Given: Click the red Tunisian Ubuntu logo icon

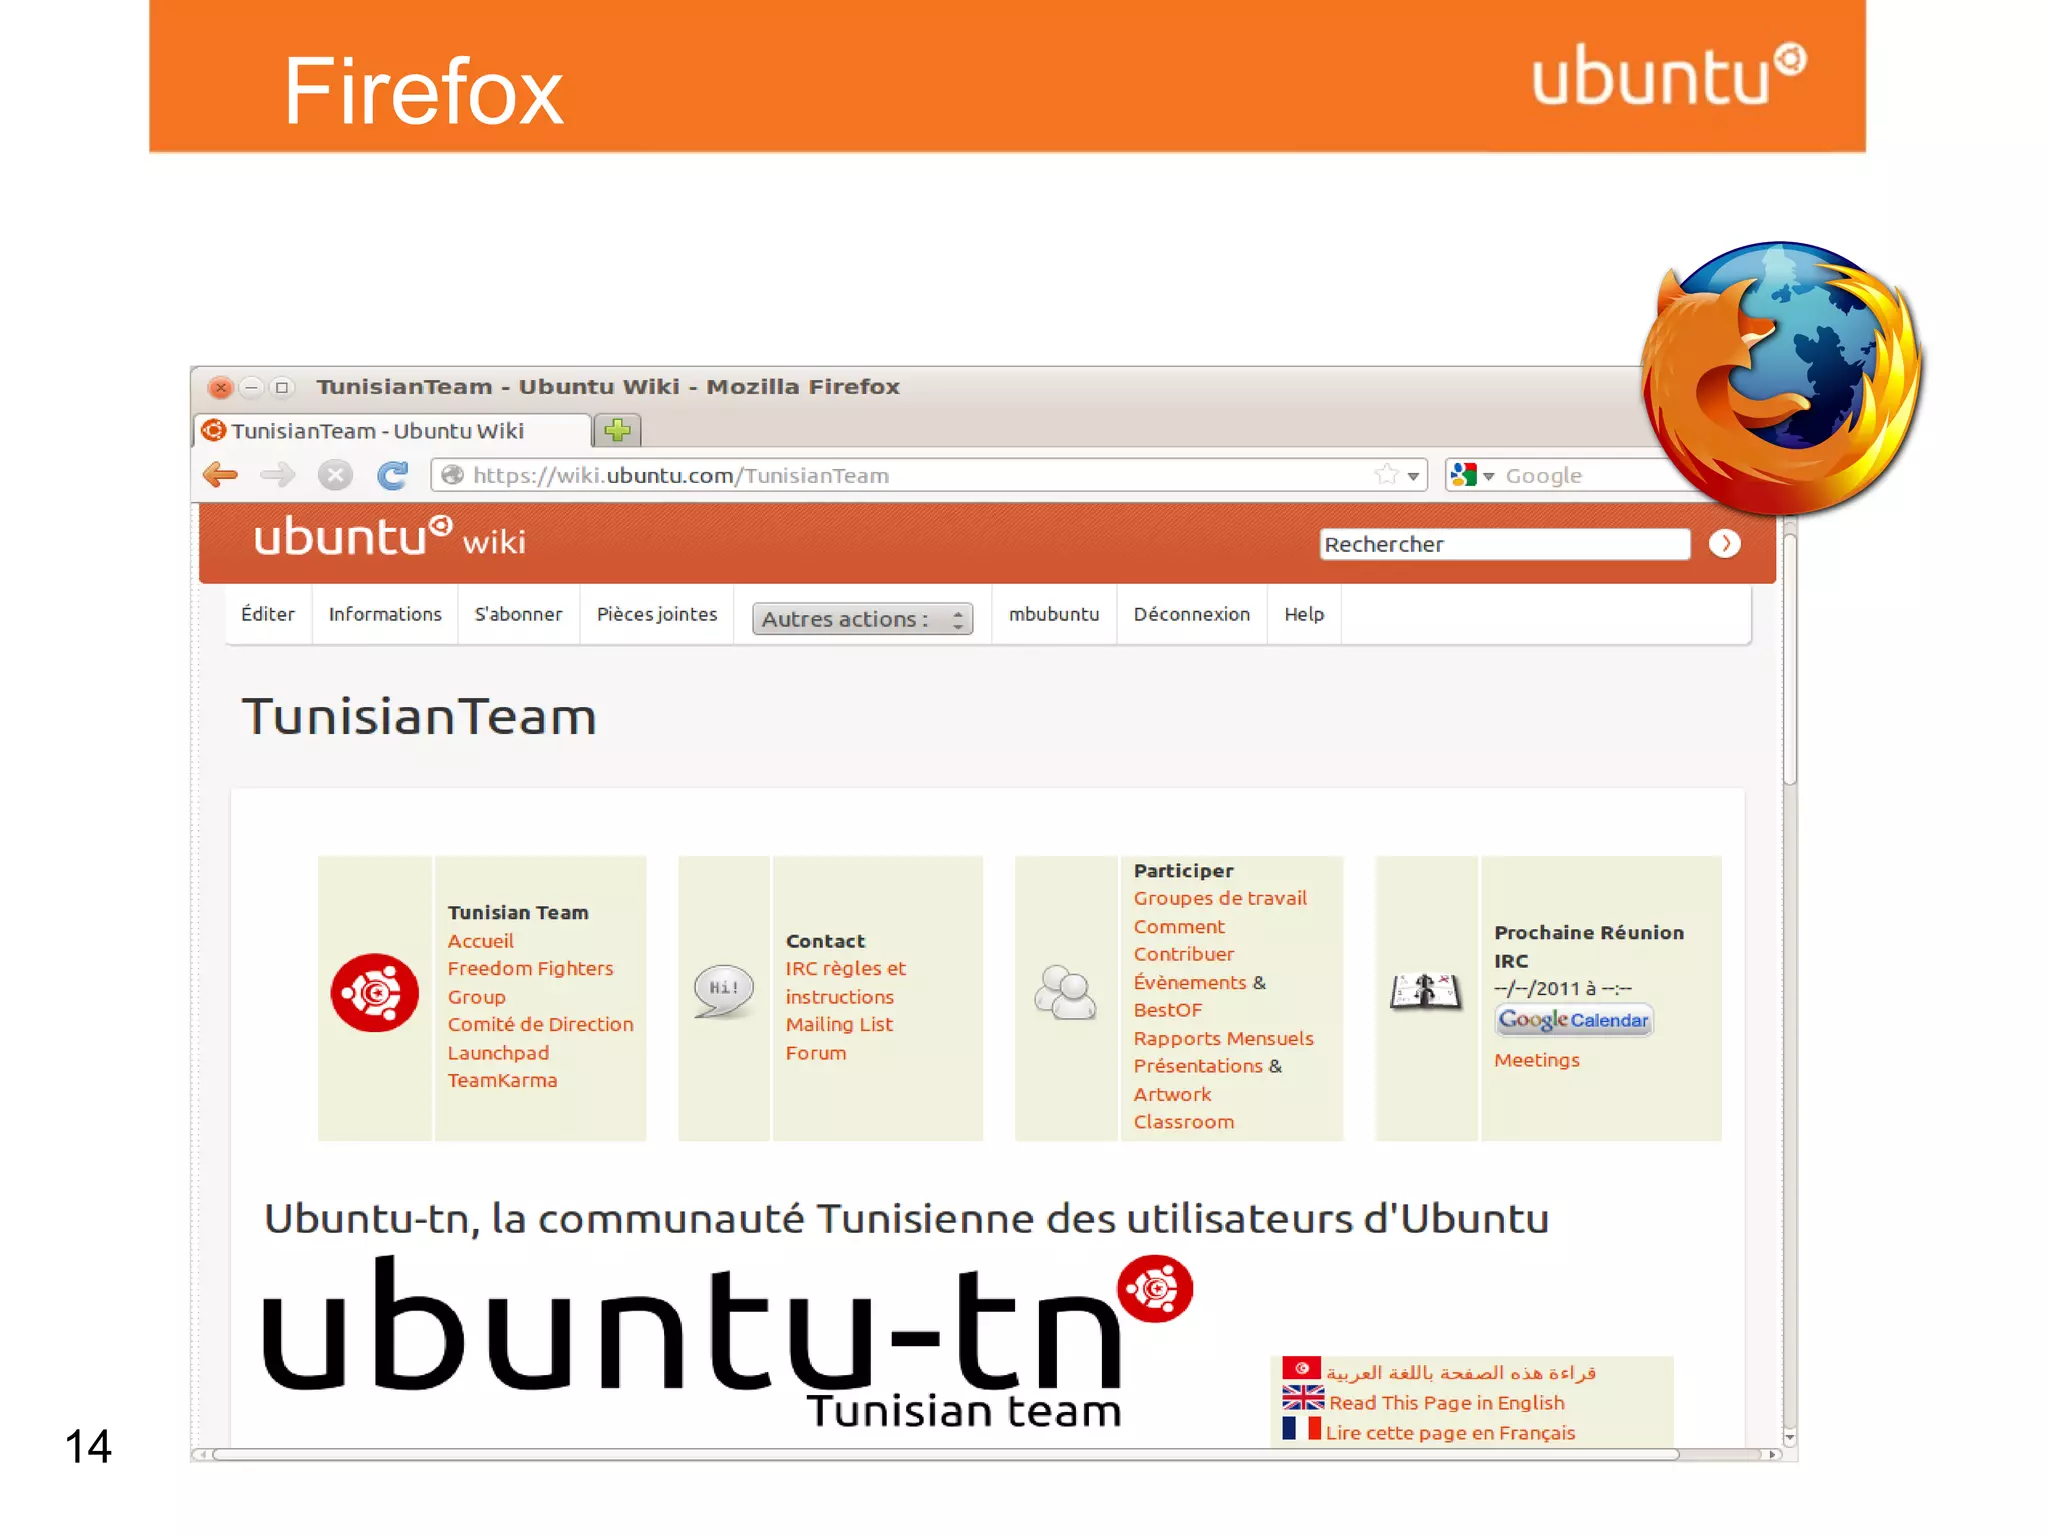Looking at the screenshot, I should 375,993.
